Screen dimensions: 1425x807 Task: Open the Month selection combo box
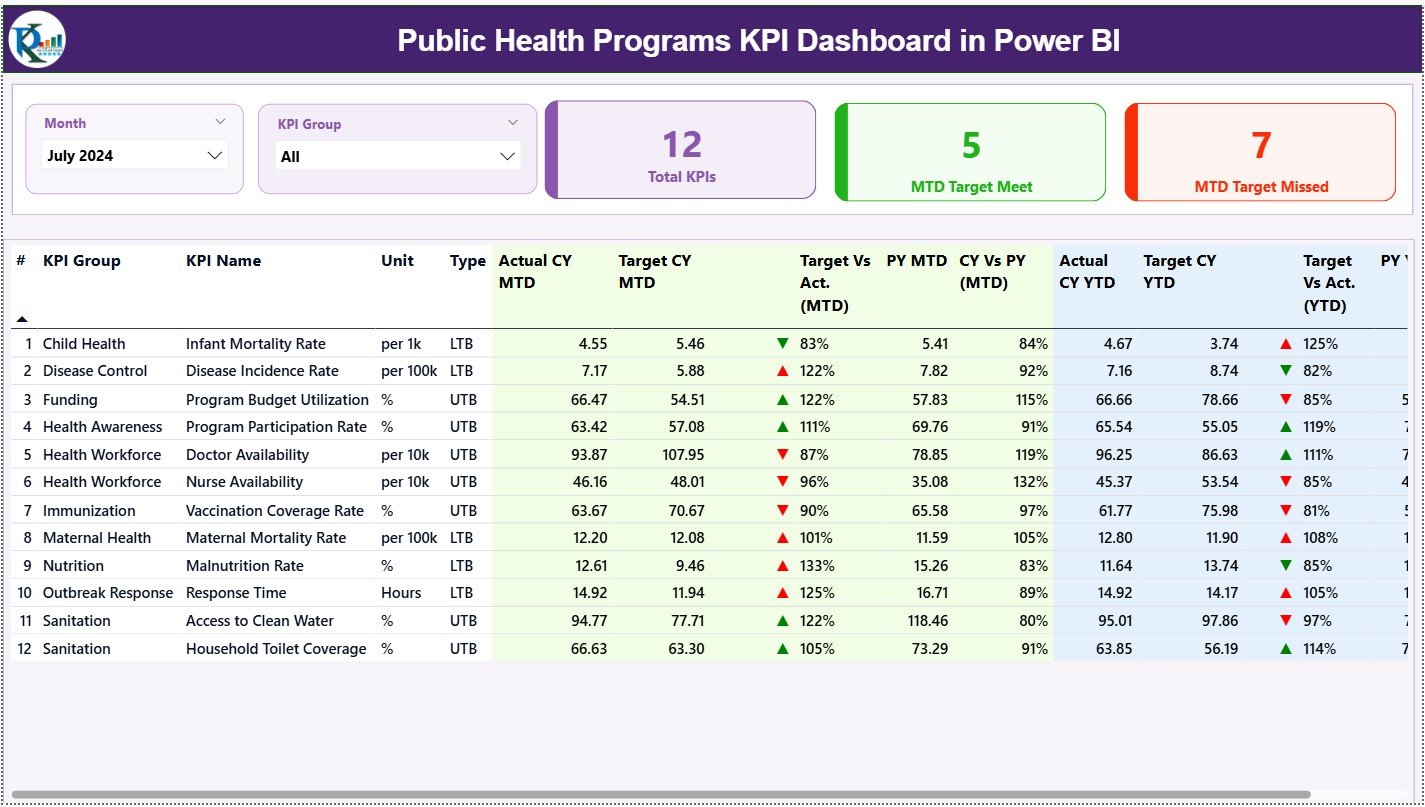click(135, 155)
